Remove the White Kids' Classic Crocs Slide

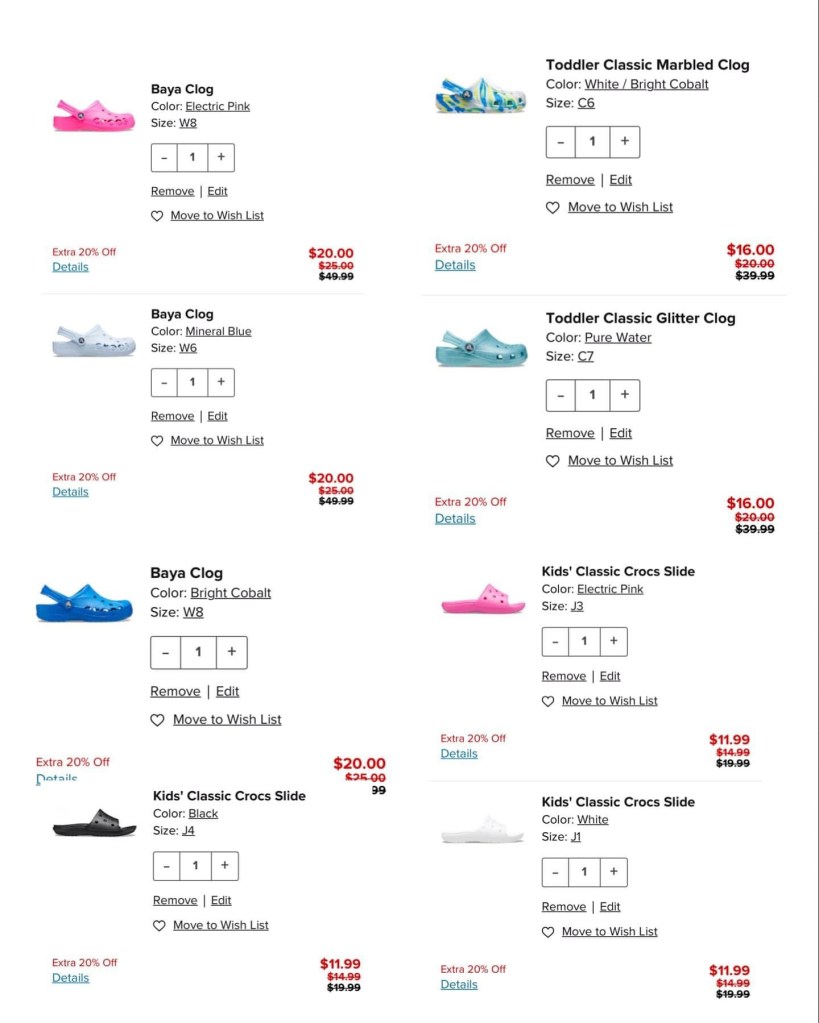coord(564,907)
